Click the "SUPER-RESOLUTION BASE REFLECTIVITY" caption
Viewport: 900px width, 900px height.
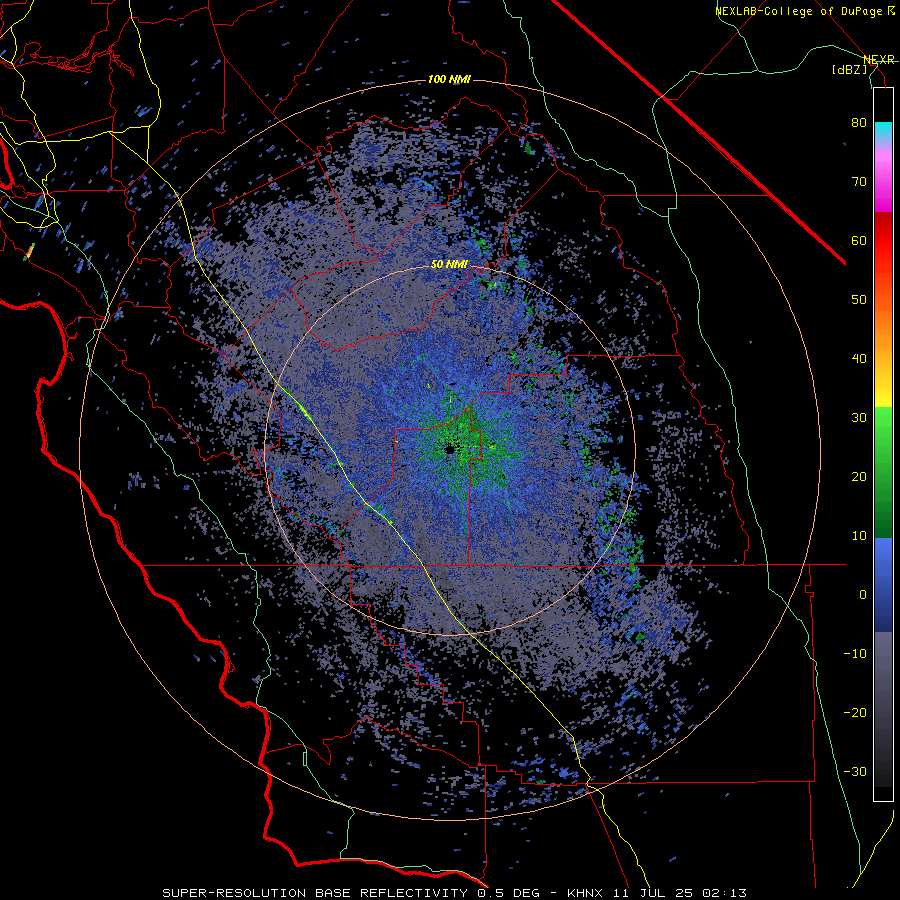pyautogui.click(x=315, y=893)
